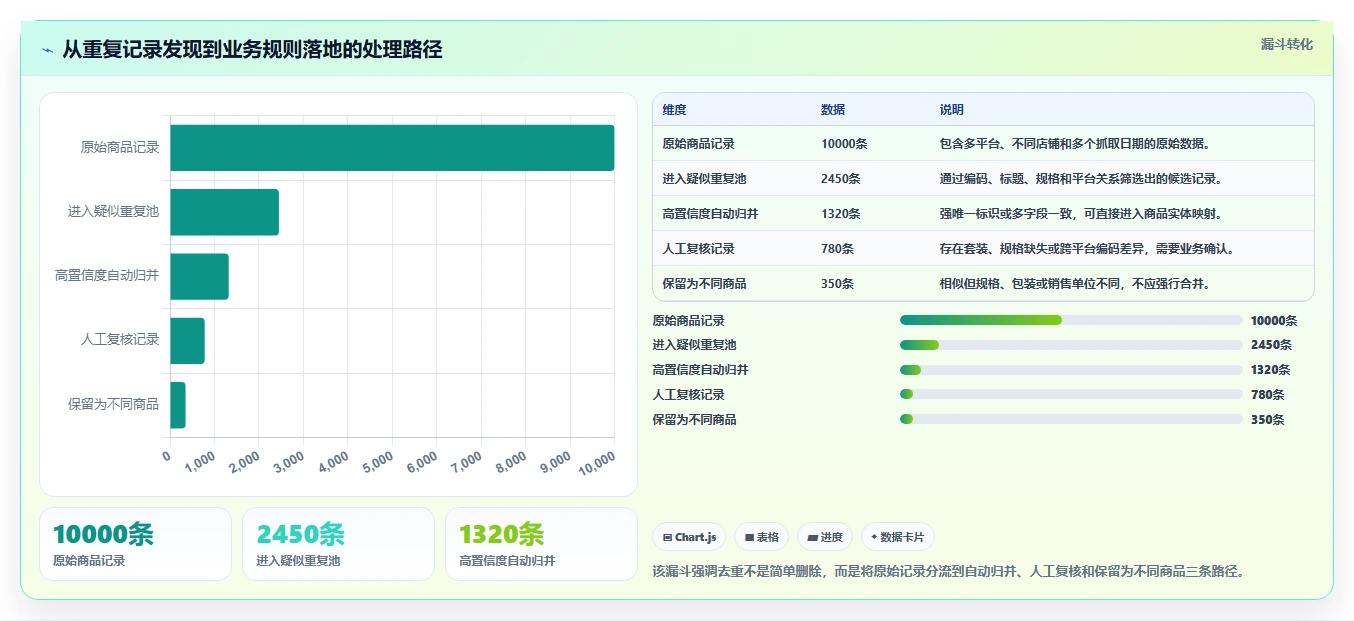
Task: Click the 进入疑似重复池 bar in the chart
Action: tap(224, 212)
